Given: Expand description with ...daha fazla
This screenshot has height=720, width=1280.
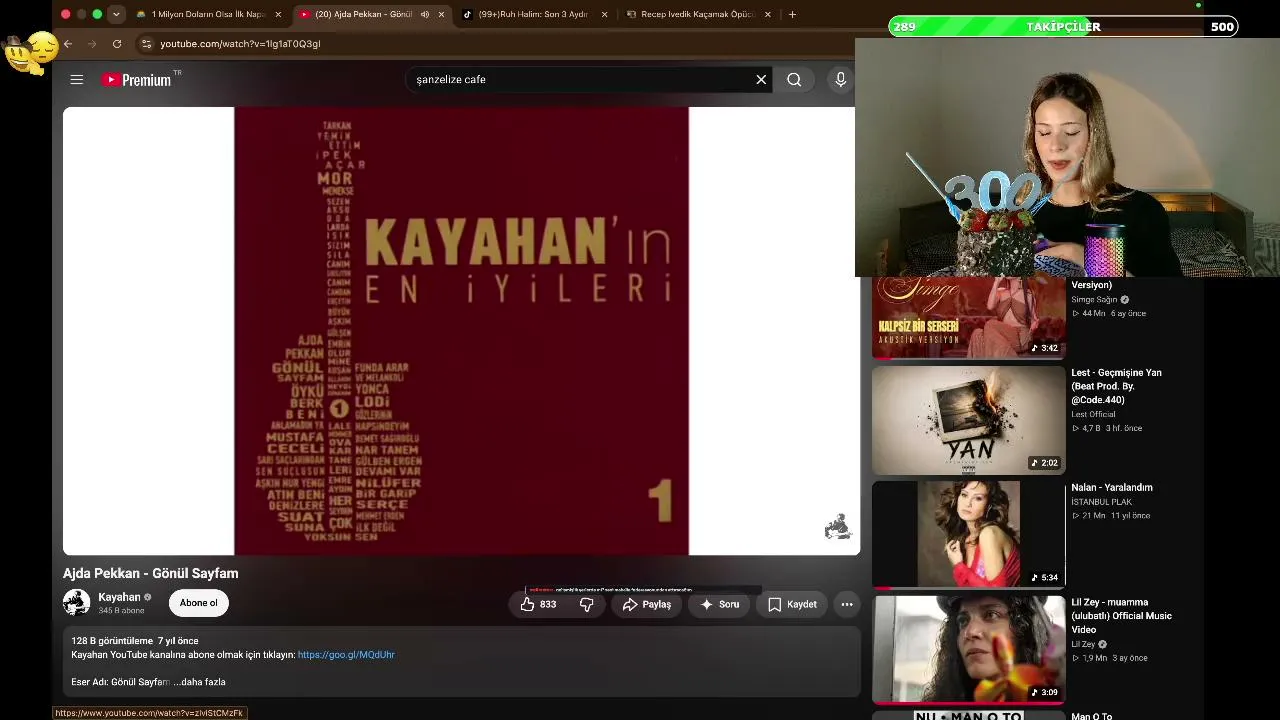Looking at the screenshot, I should click(x=199, y=682).
